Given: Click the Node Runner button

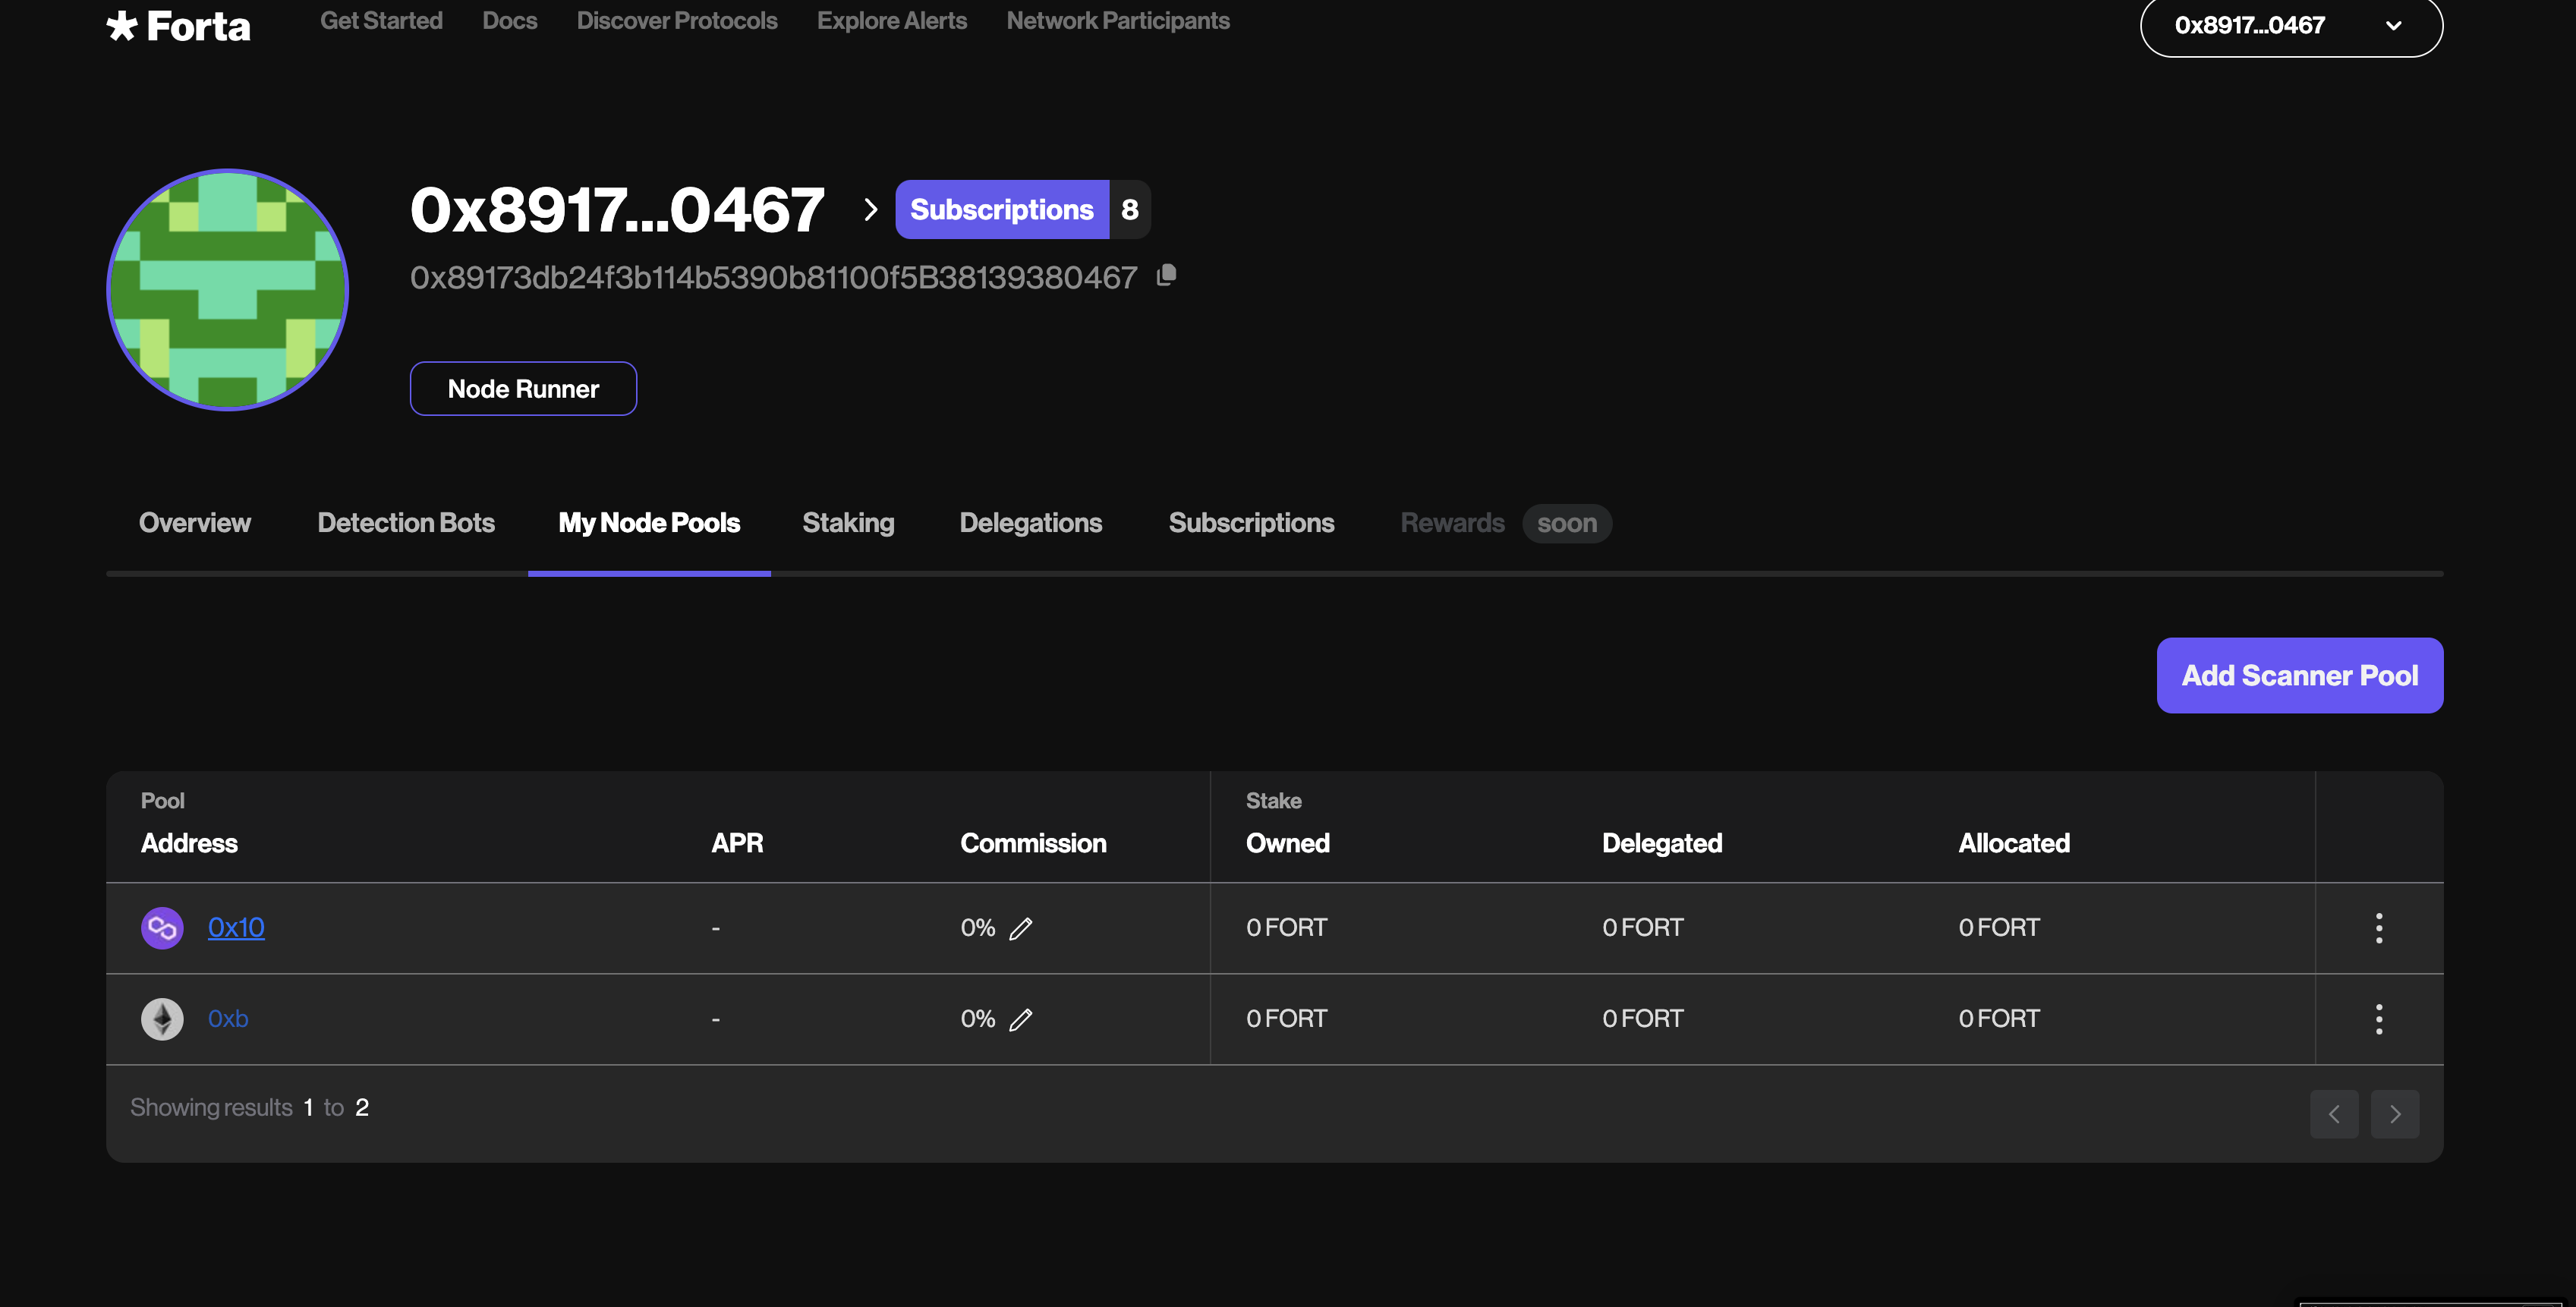Looking at the screenshot, I should point(523,388).
